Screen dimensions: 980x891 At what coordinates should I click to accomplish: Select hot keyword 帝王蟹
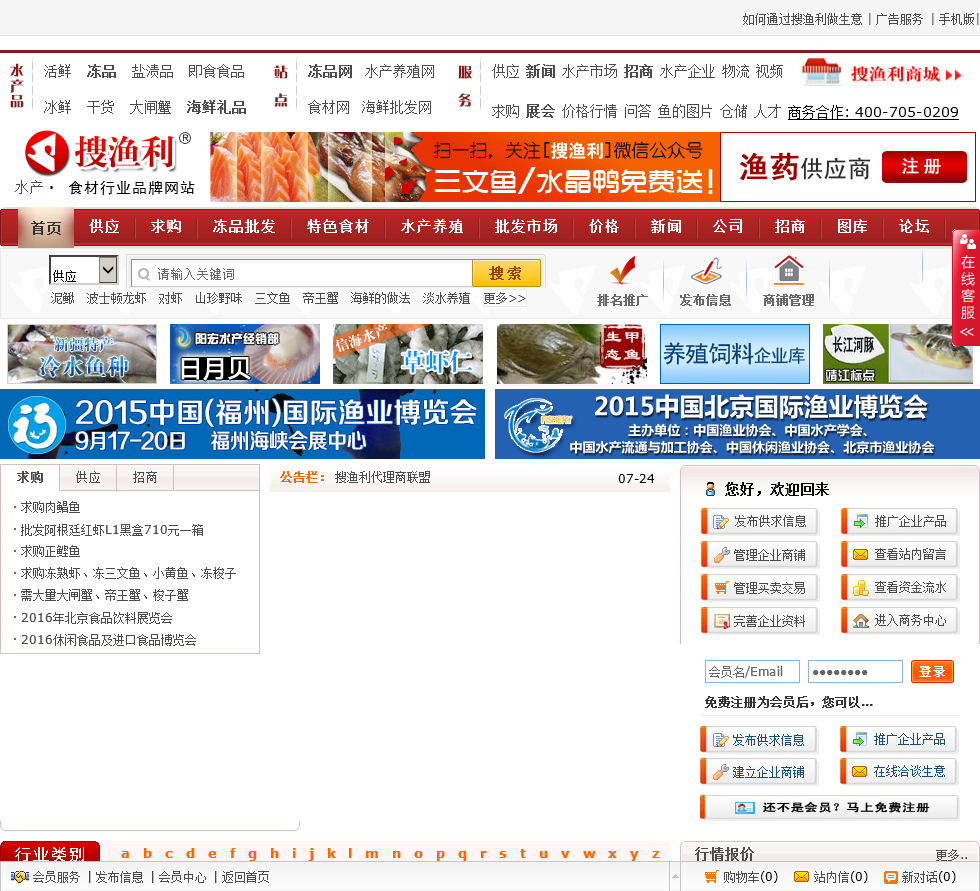point(321,299)
